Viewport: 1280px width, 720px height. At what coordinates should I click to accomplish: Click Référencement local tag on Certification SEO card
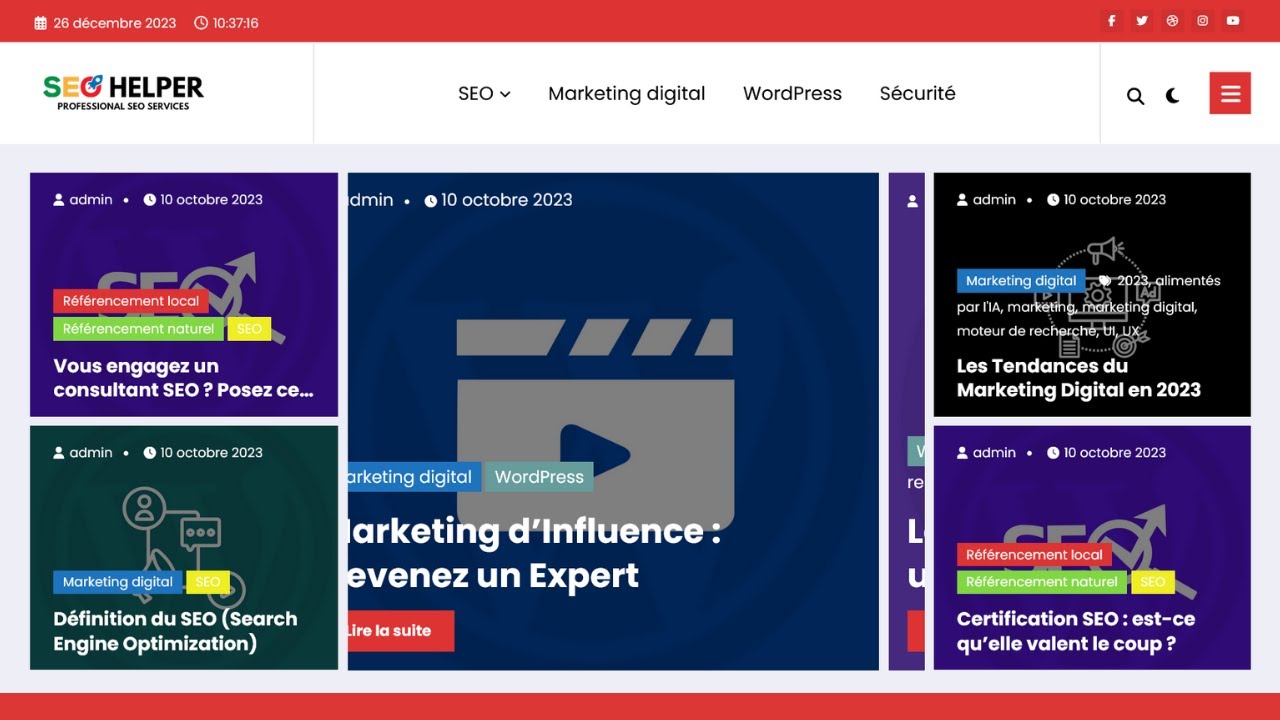[1034, 555]
